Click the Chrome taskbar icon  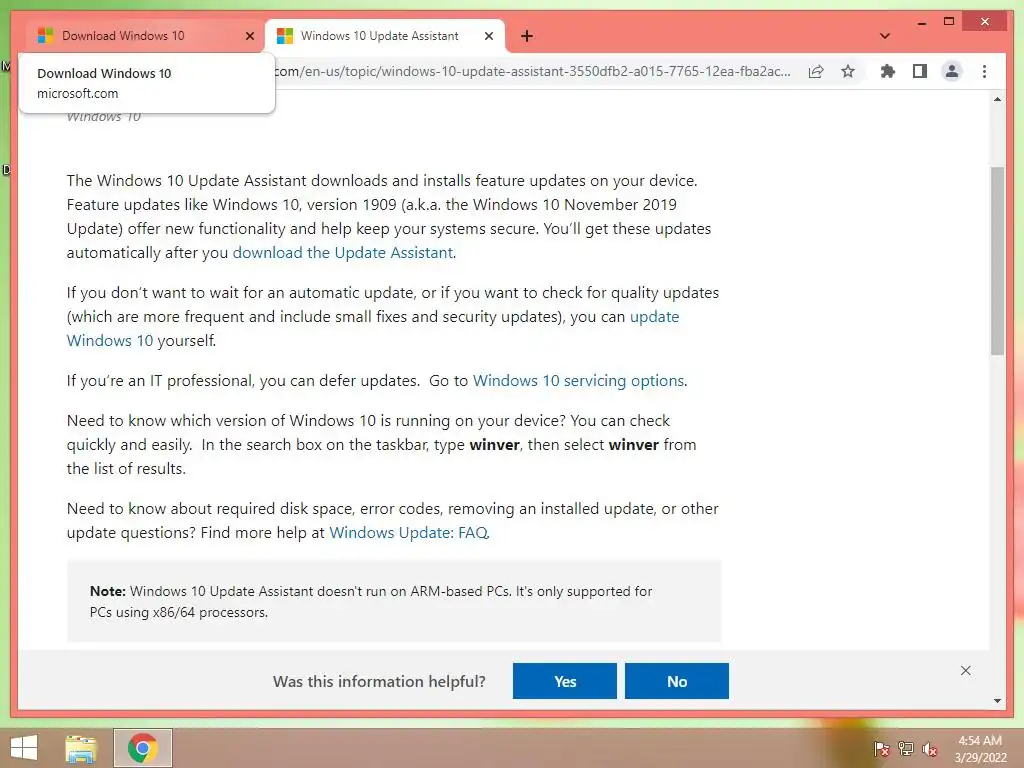click(x=142, y=748)
